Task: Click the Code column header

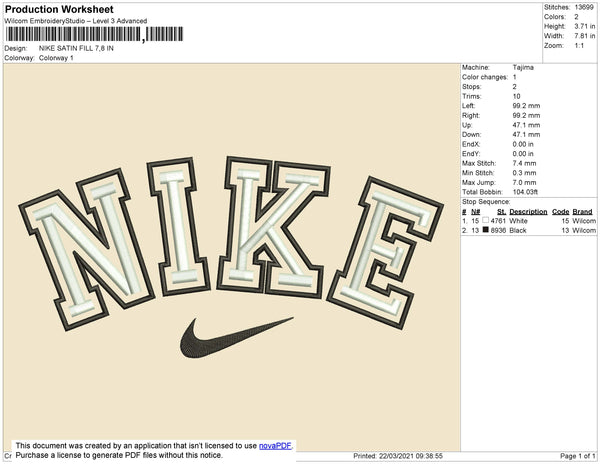Action: [x=561, y=212]
